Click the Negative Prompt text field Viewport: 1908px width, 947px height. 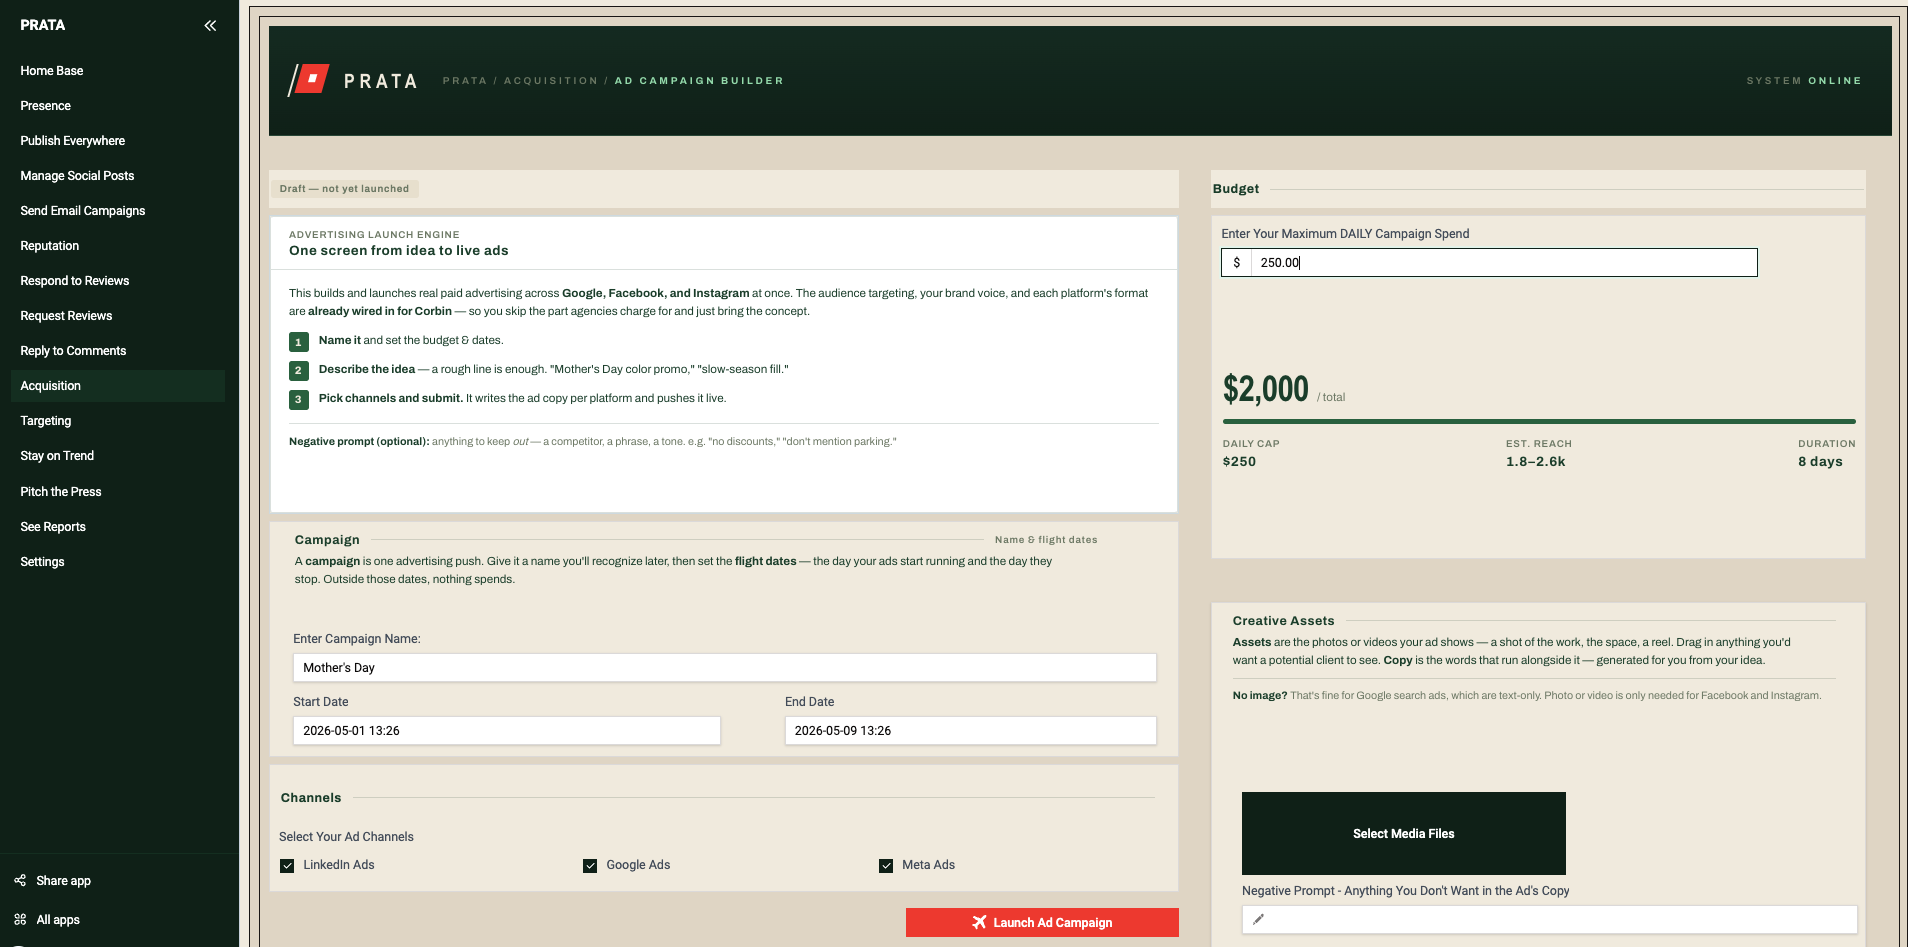coord(1550,919)
